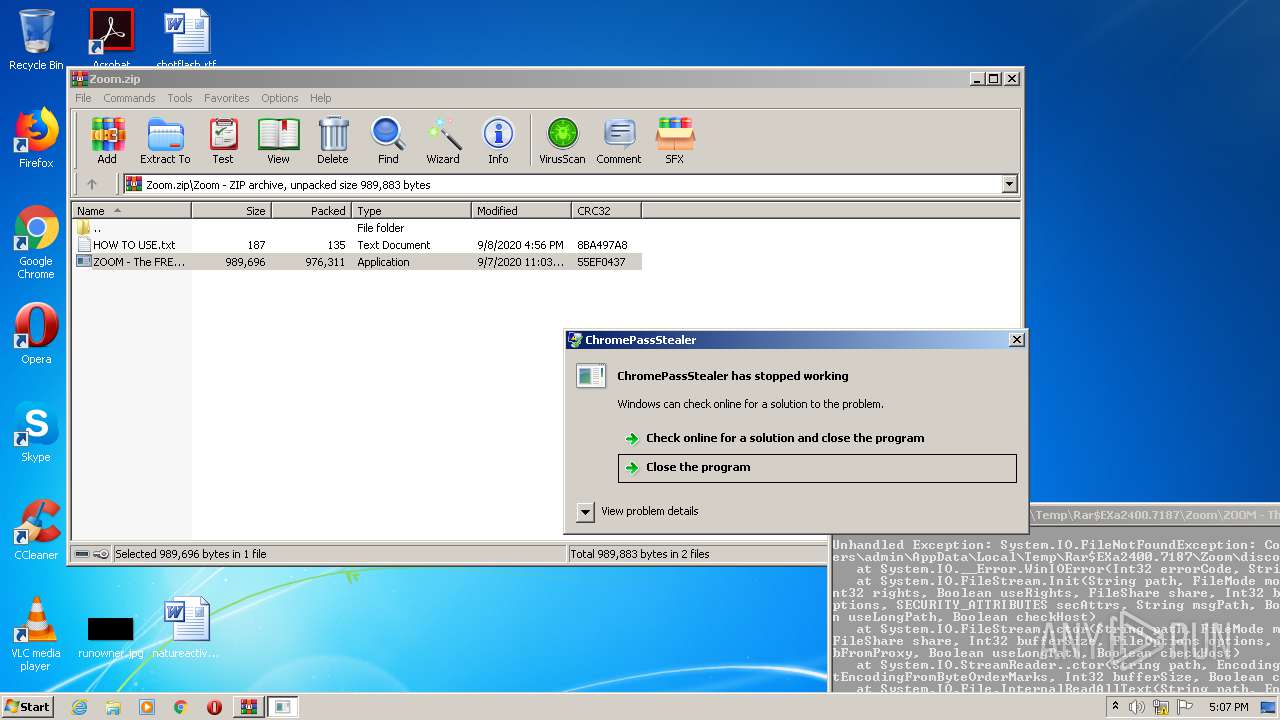1280x720 pixels.
Task: Show hidden tray icons arrow
Action: click(1116, 707)
